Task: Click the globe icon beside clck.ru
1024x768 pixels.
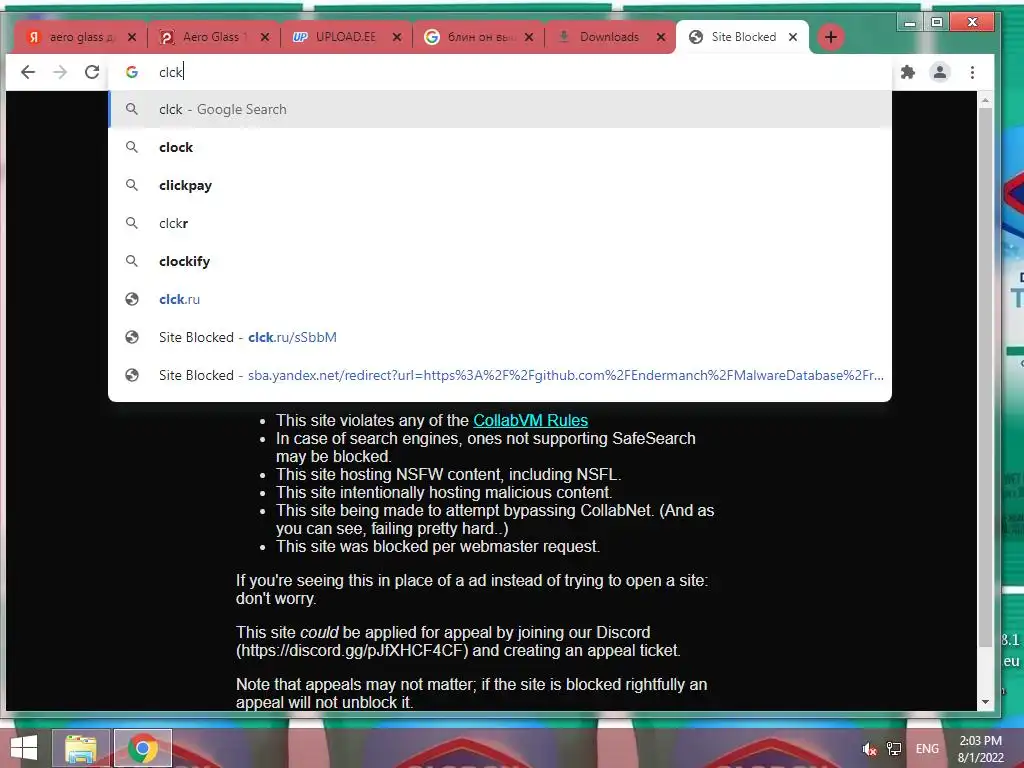Action: (x=132, y=298)
